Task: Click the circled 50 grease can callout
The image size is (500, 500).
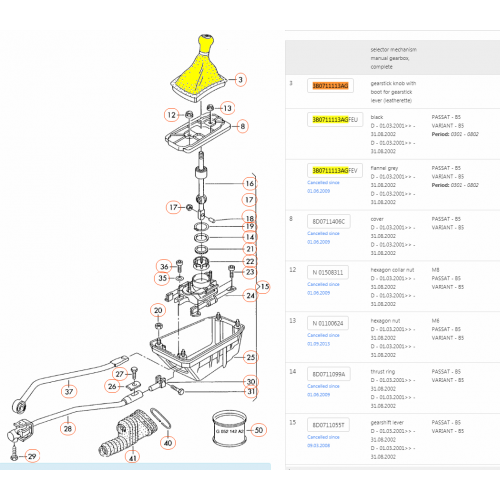Action: [259, 430]
